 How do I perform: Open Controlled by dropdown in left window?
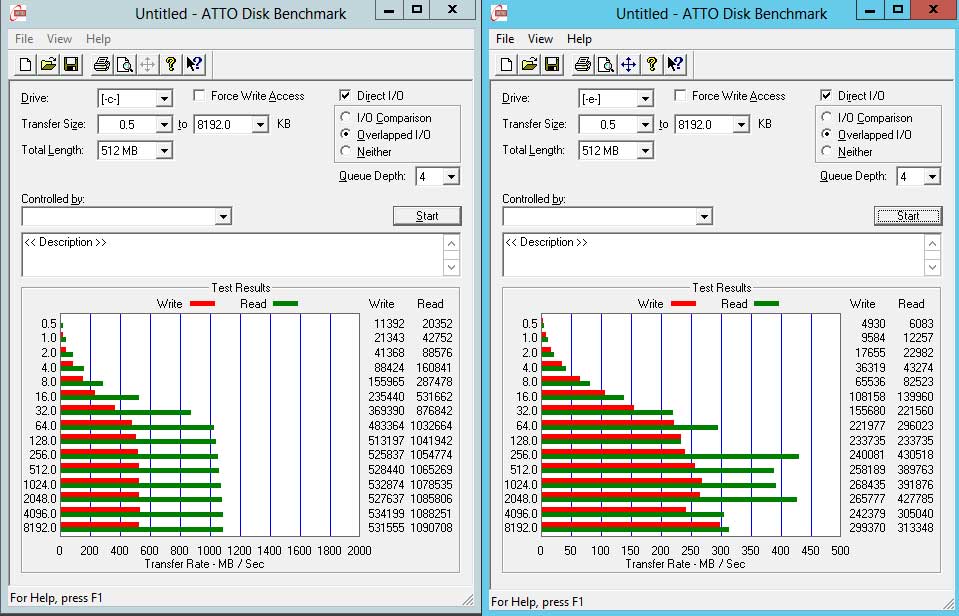[x=223, y=217]
